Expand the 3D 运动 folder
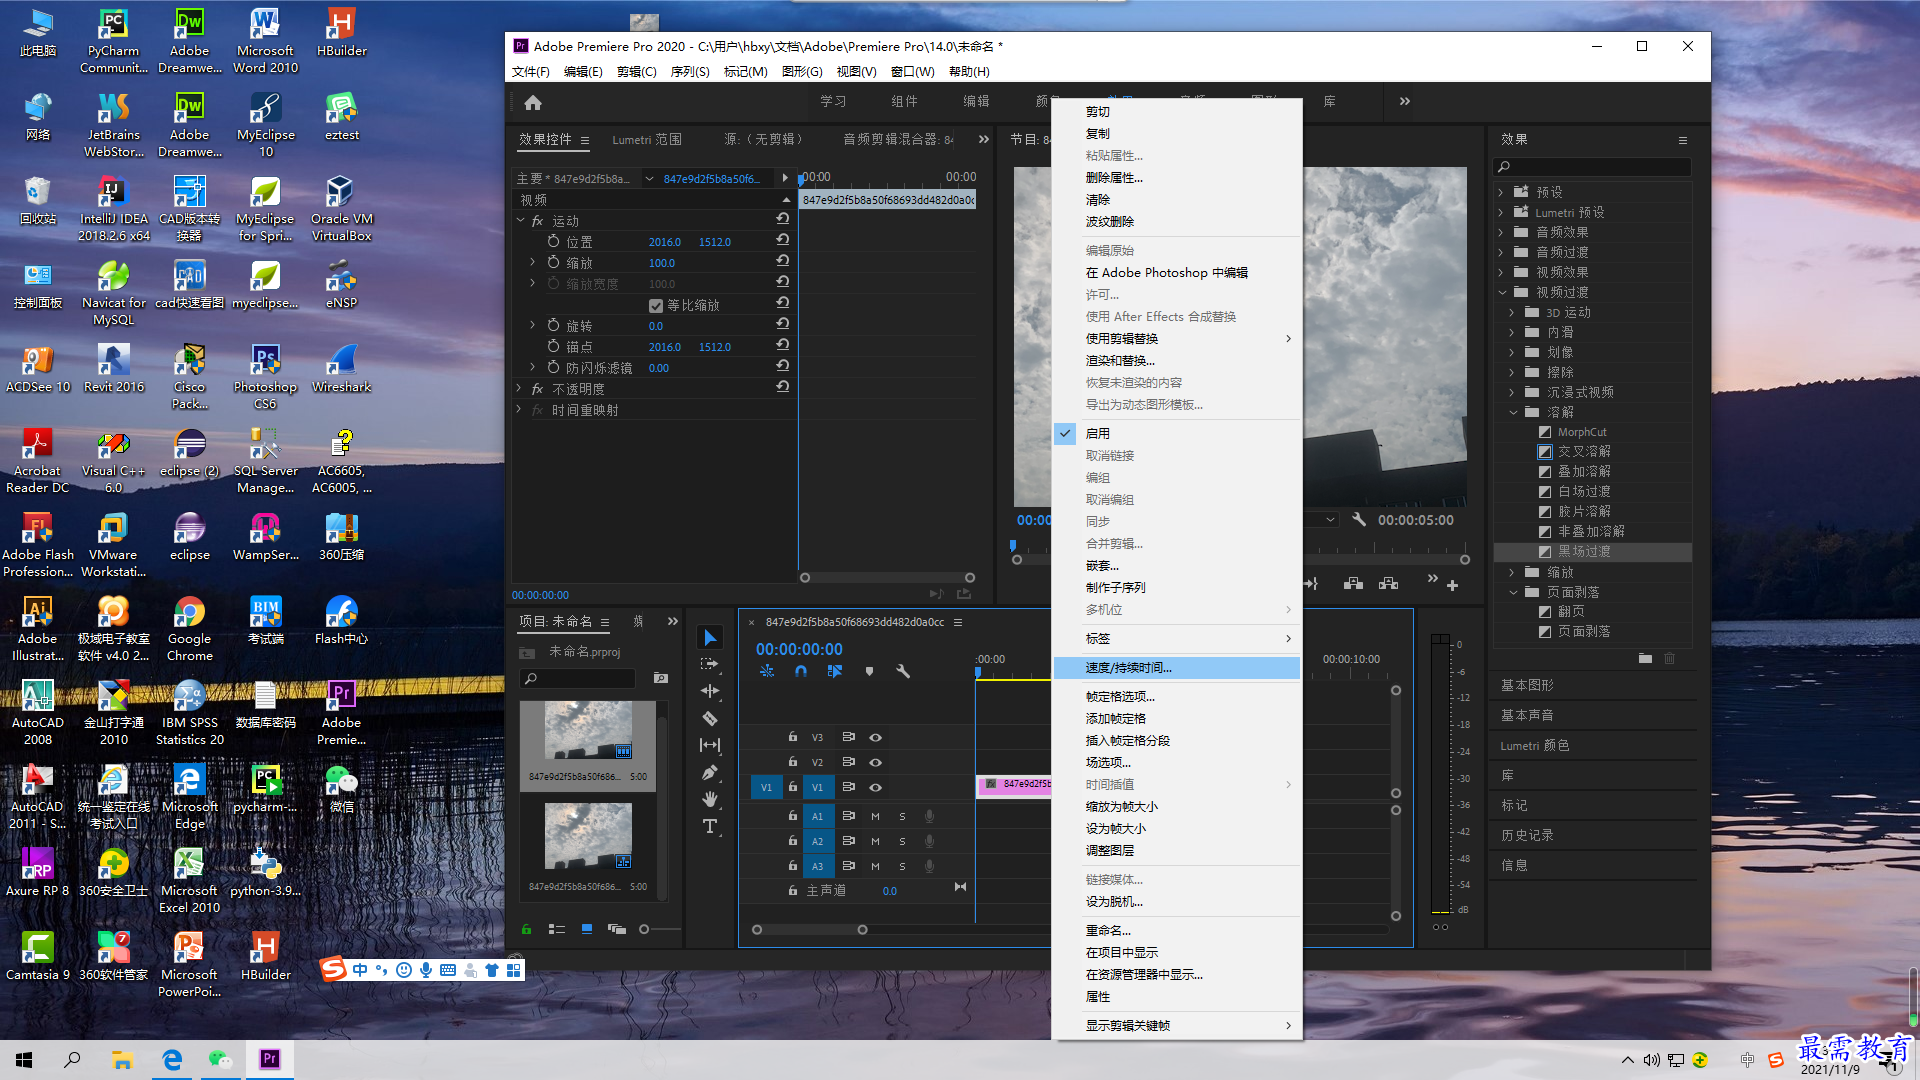Viewport: 1920px width, 1080px height. click(1512, 312)
